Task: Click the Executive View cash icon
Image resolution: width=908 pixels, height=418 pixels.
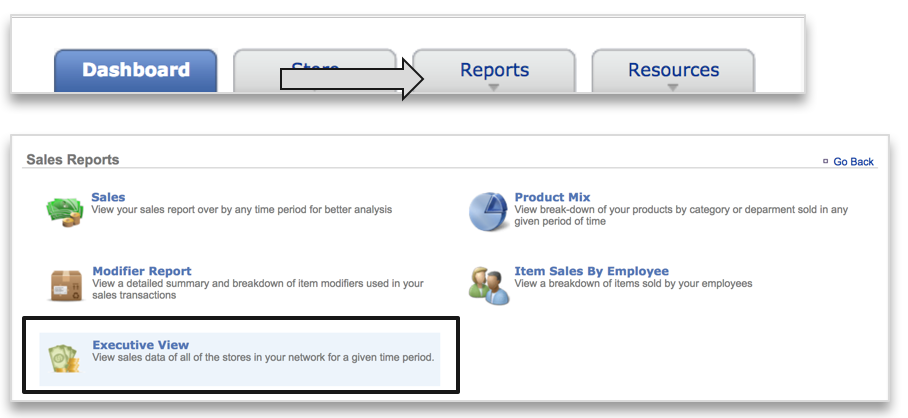Action: click(x=66, y=359)
